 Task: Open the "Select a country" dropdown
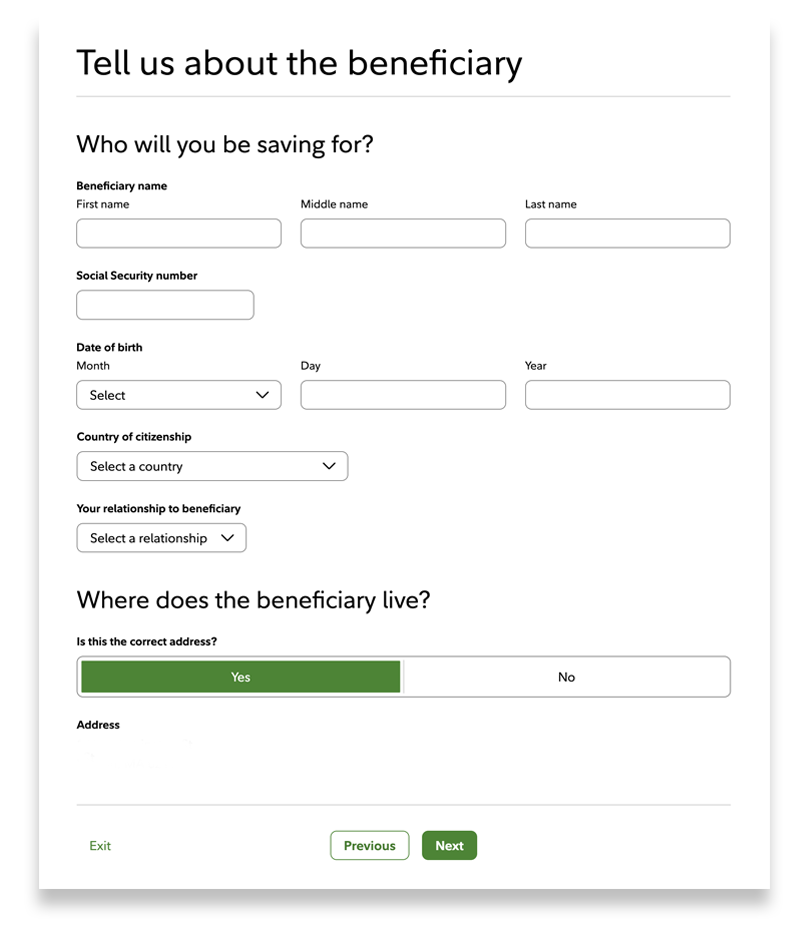pyautogui.click(x=211, y=466)
